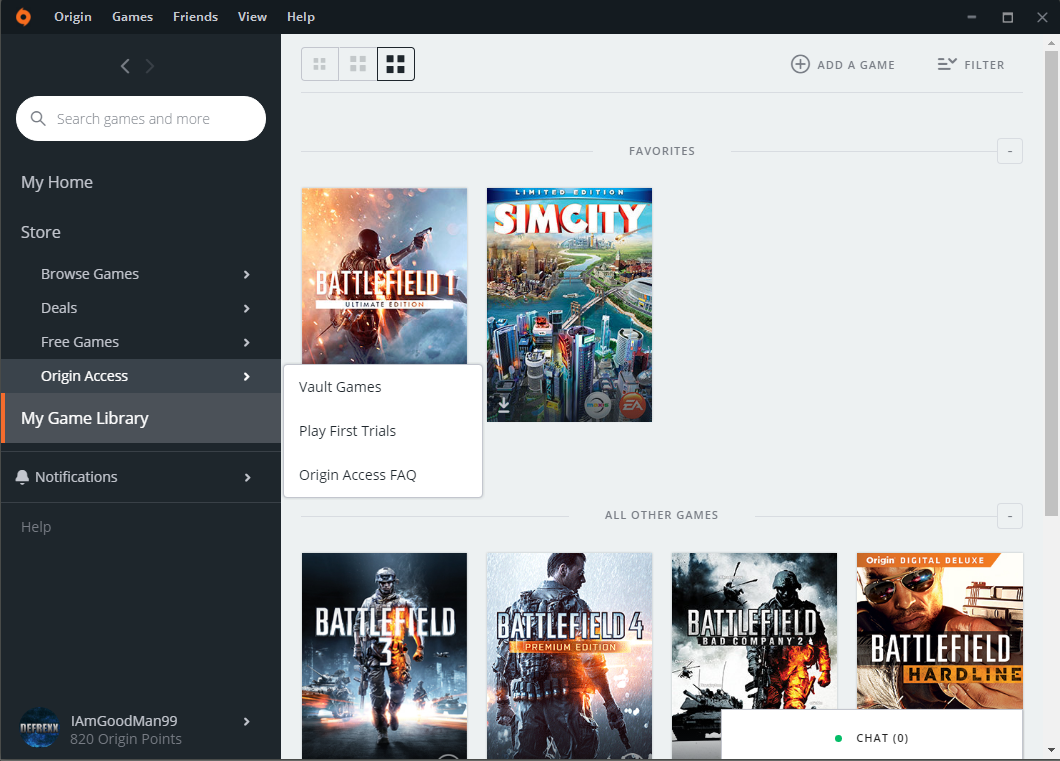Image resolution: width=1060 pixels, height=761 pixels.
Task: Click the search games input field
Action: click(141, 118)
